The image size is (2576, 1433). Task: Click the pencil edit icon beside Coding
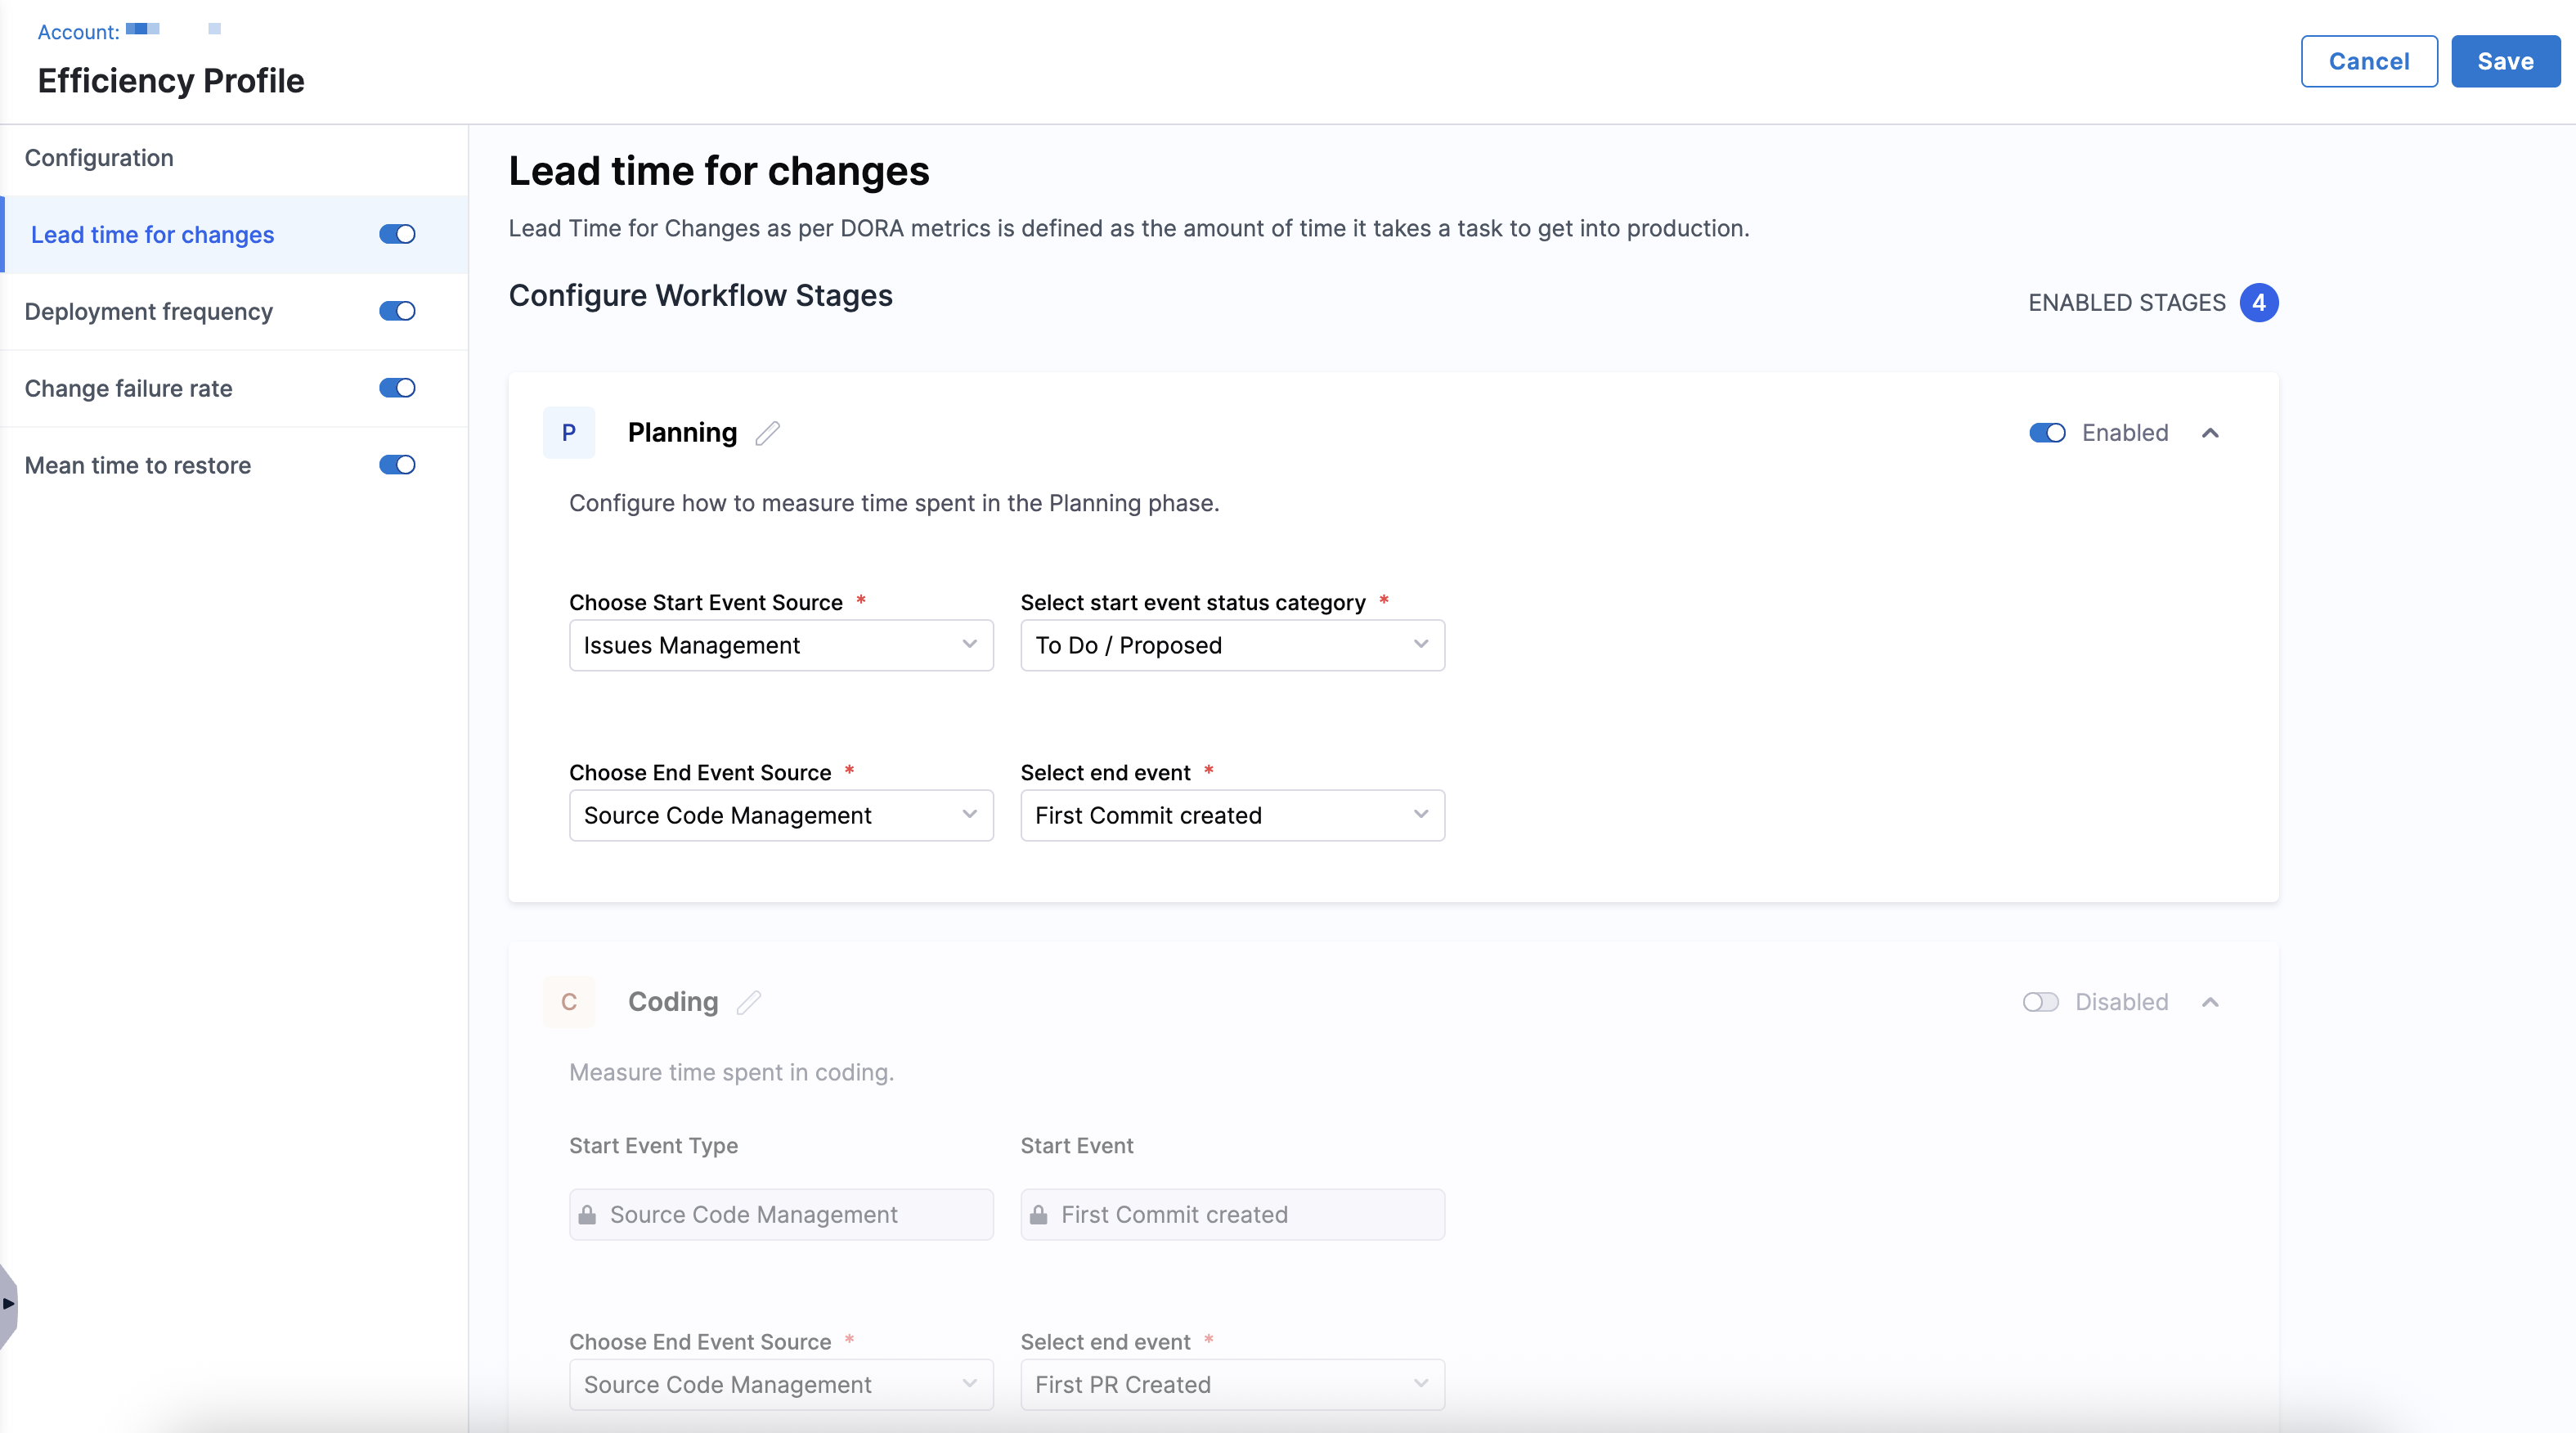point(749,1002)
